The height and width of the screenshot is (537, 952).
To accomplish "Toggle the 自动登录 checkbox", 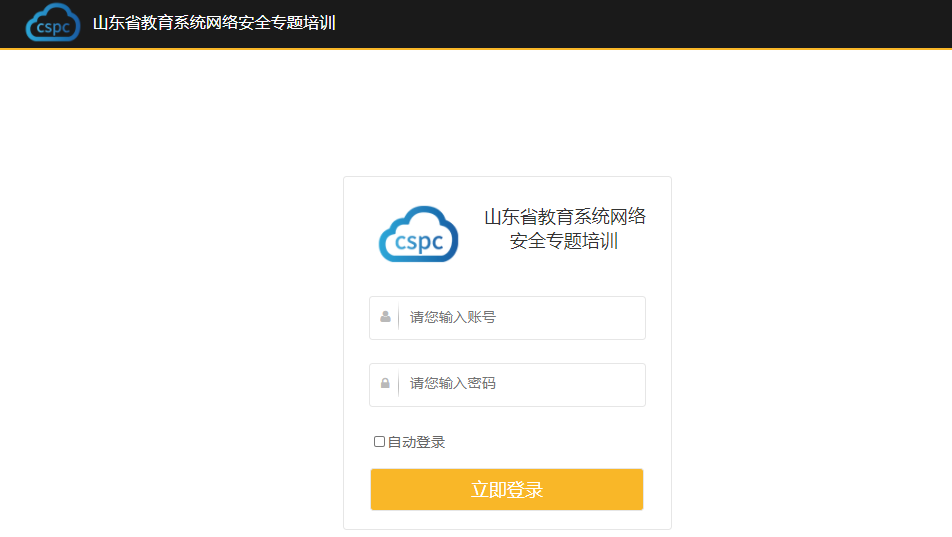I will 379,442.
